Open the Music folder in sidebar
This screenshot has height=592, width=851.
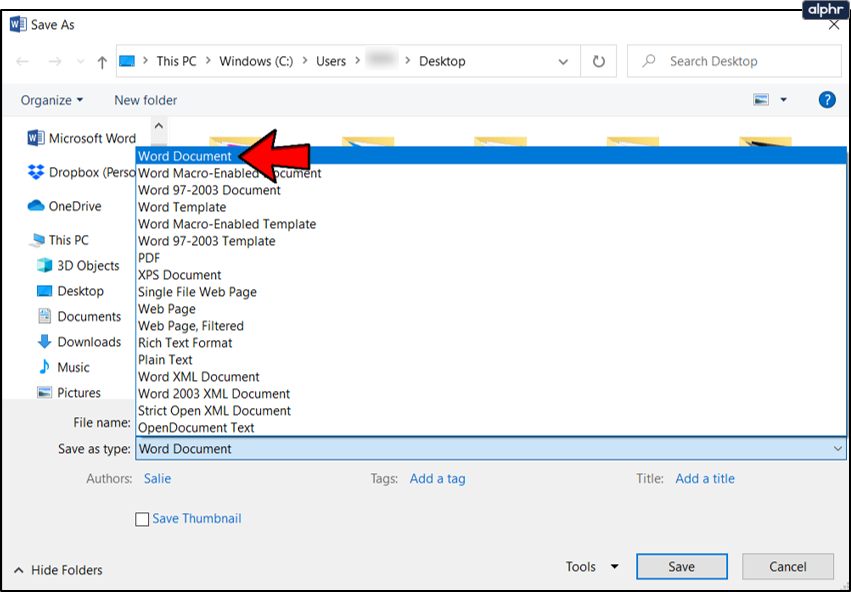(x=63, y=367)
